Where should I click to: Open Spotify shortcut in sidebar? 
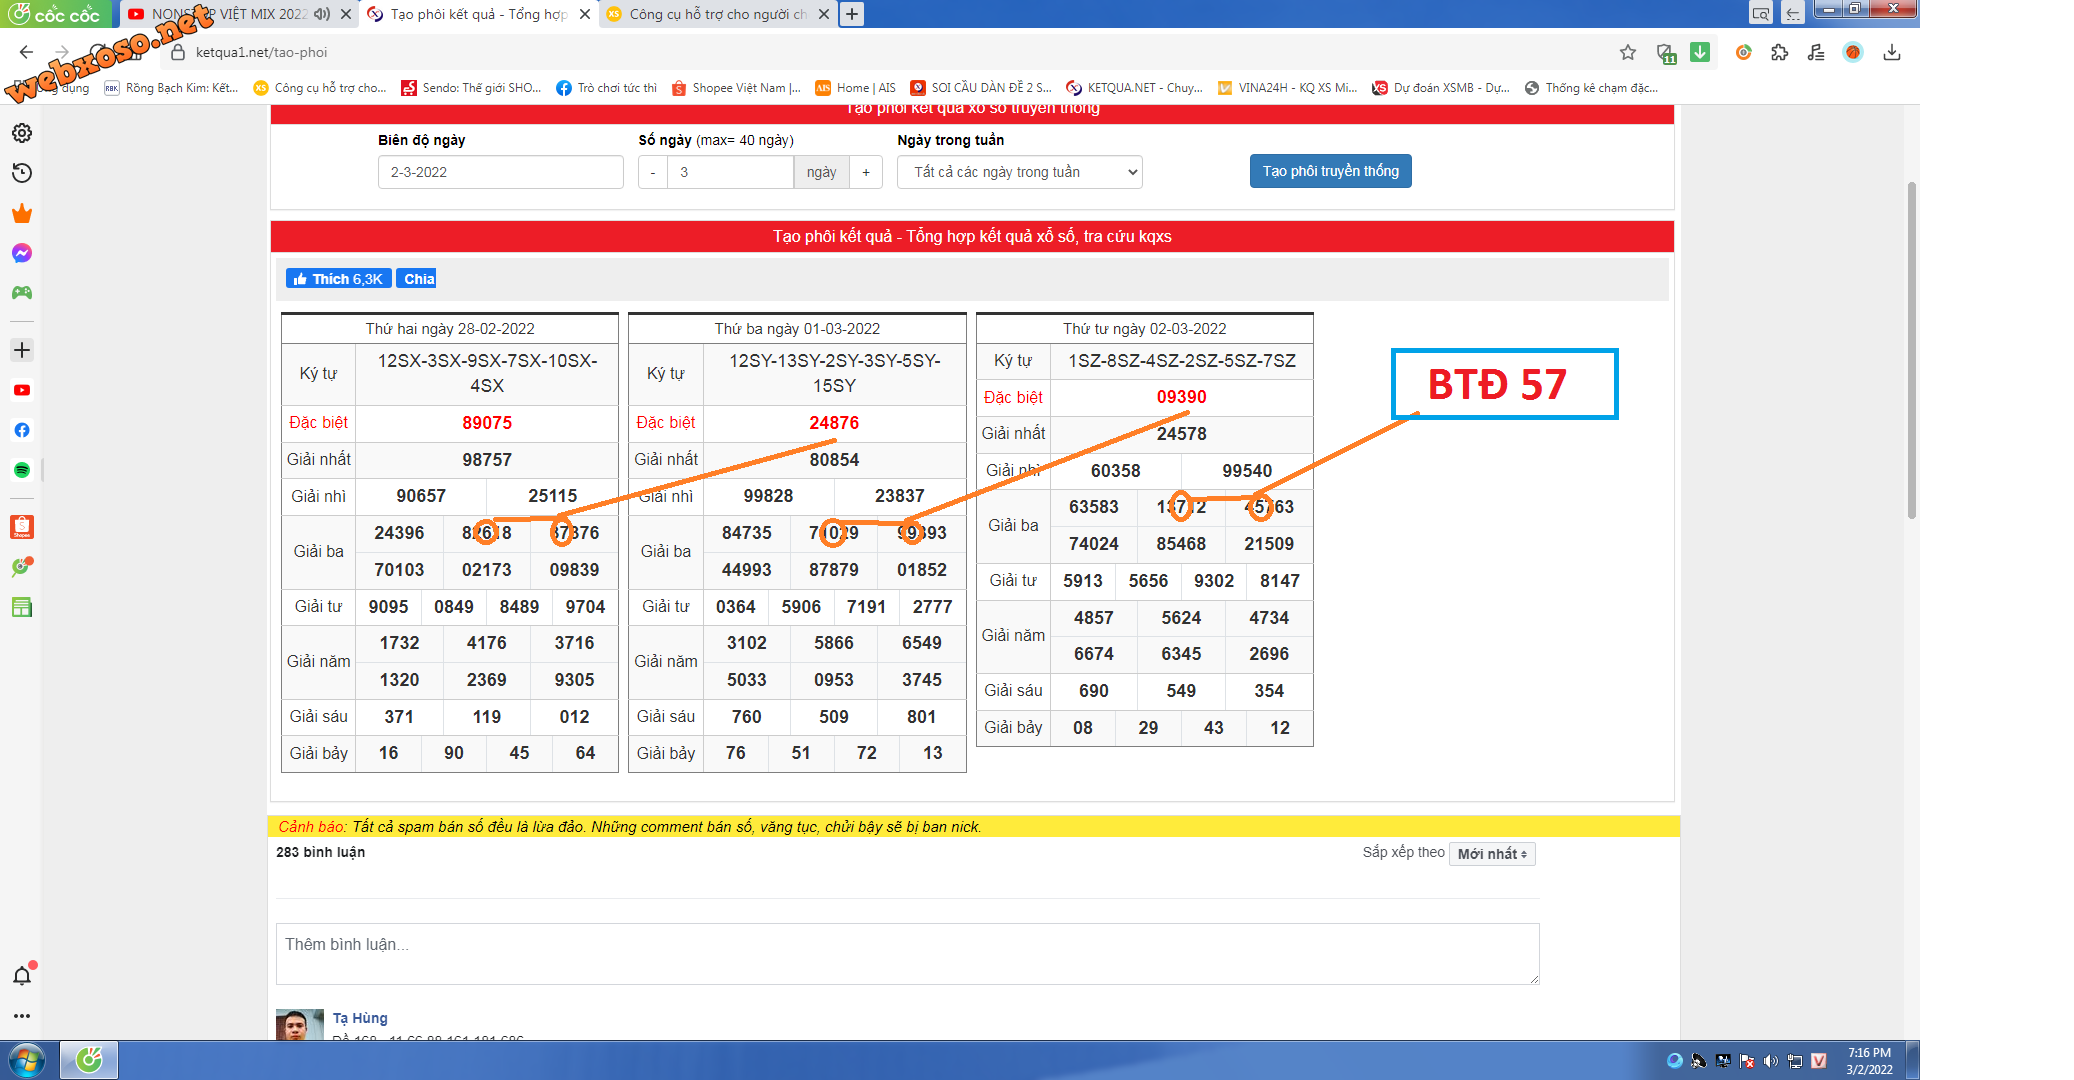pos(22,470)
